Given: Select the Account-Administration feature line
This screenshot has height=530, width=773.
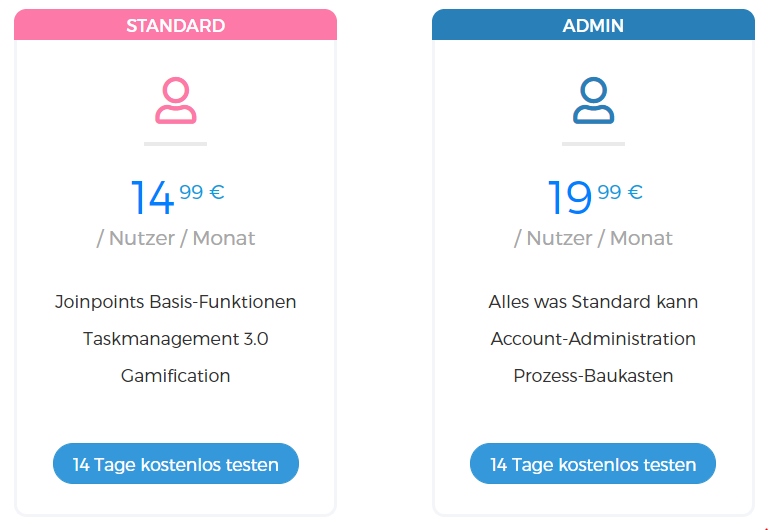Looking at the screenshot, I should [x=593, y=339].
